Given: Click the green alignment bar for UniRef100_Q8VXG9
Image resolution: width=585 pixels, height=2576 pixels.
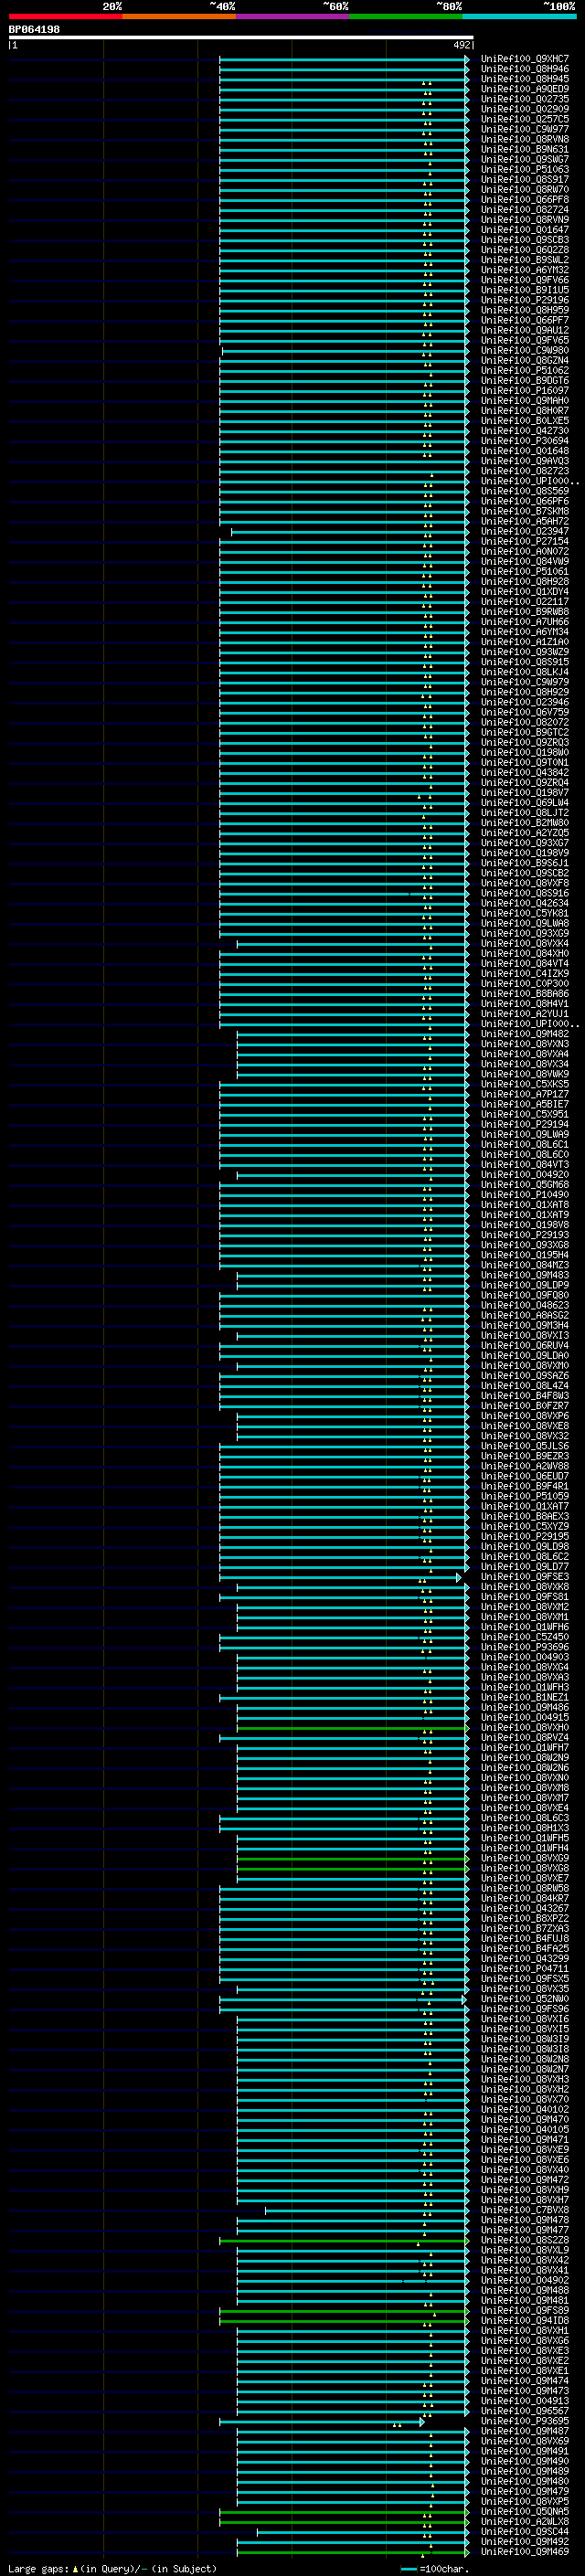Looking at the screenshot, I should [x=352, y=1858].
